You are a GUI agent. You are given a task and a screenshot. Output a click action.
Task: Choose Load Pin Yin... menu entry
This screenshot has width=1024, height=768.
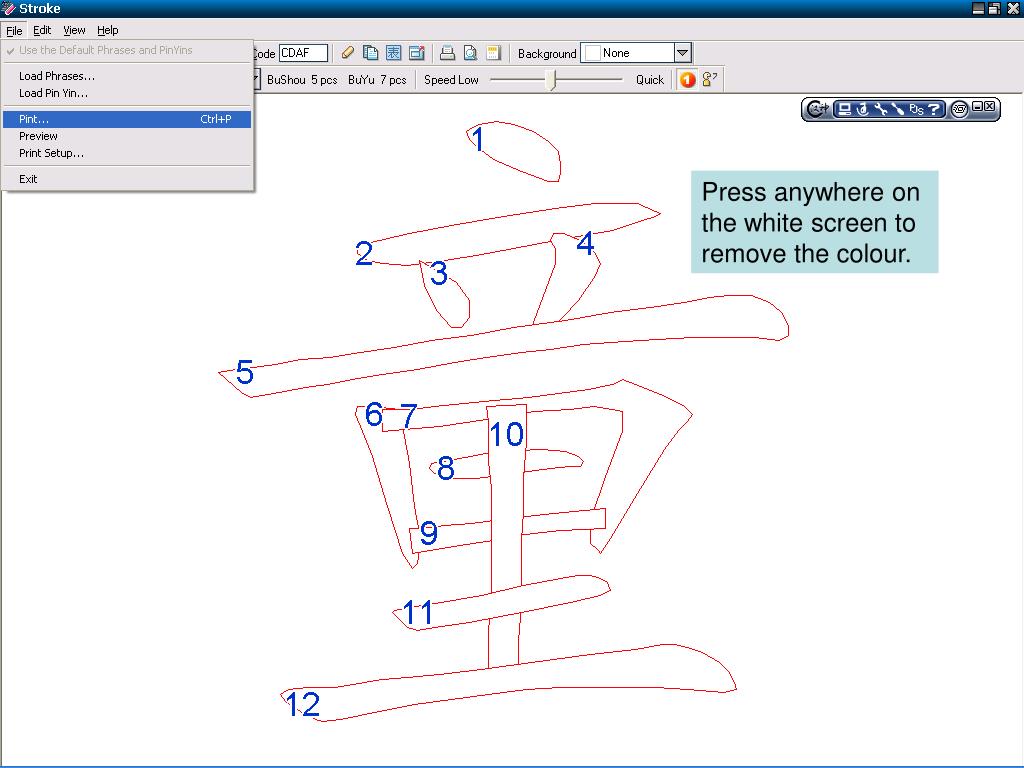coord(127,93)
